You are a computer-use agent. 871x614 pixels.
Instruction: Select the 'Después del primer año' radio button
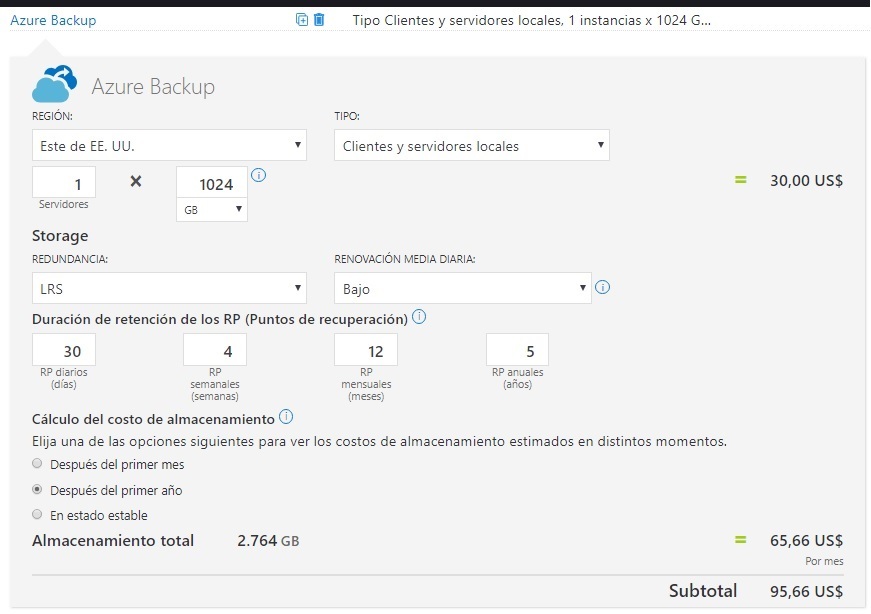[x=37, y=490]
